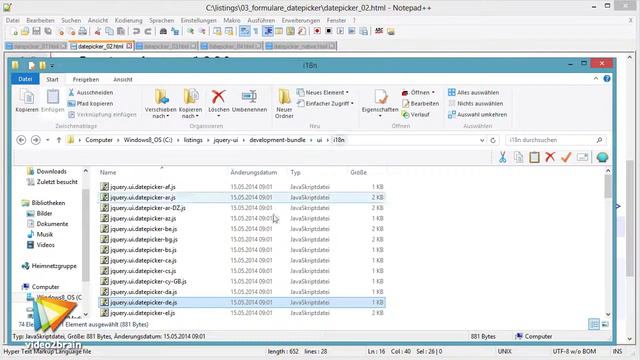Click Neuer Ordner button
Screen dimensions: 640x360
pyautogui.click(x=284, y=104)
